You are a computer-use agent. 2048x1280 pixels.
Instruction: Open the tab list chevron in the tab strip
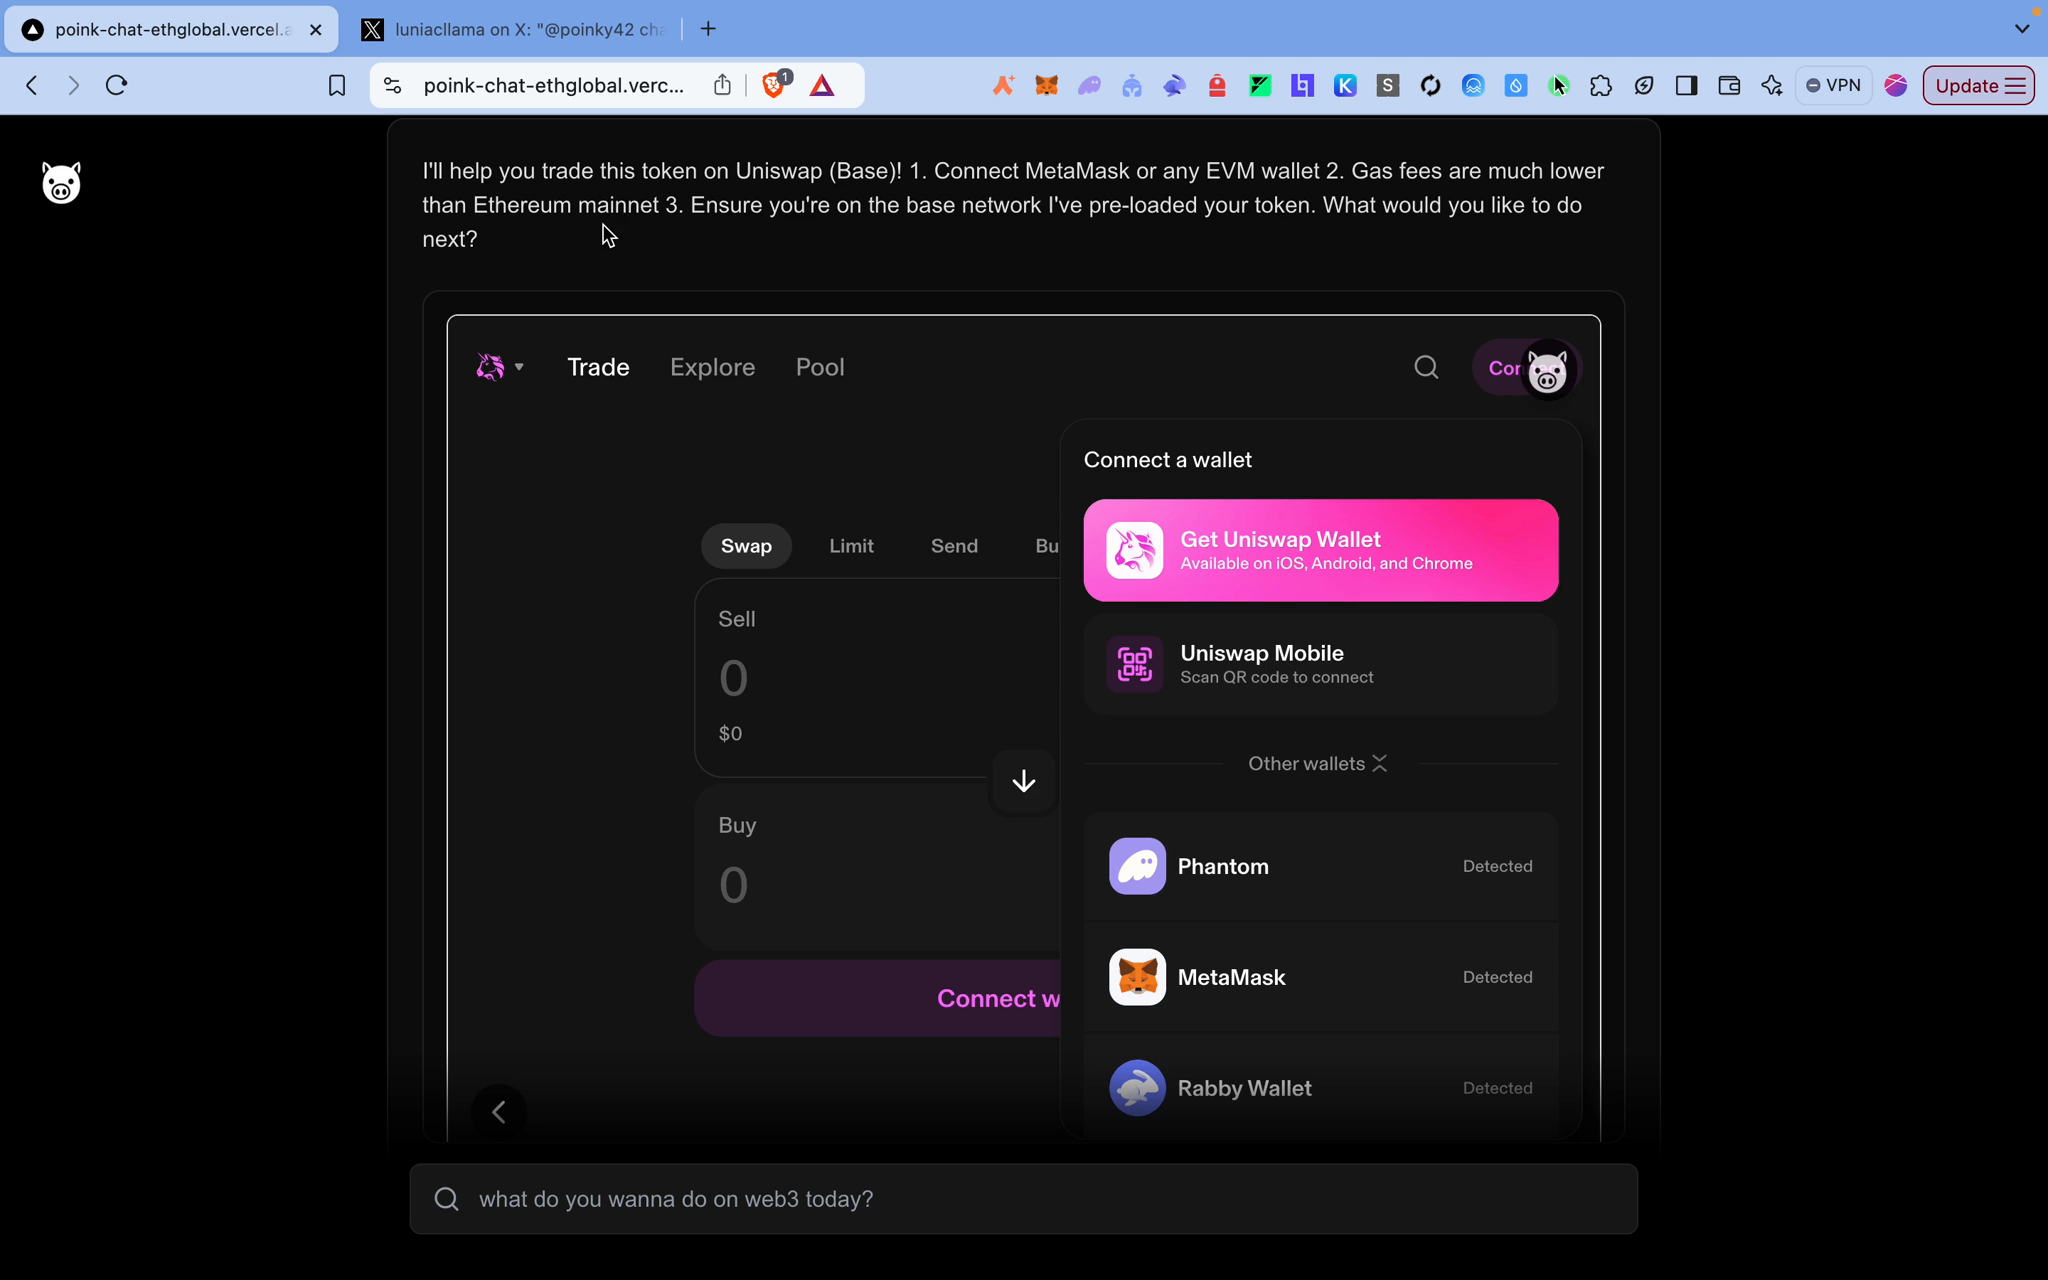coord(2021,29)
